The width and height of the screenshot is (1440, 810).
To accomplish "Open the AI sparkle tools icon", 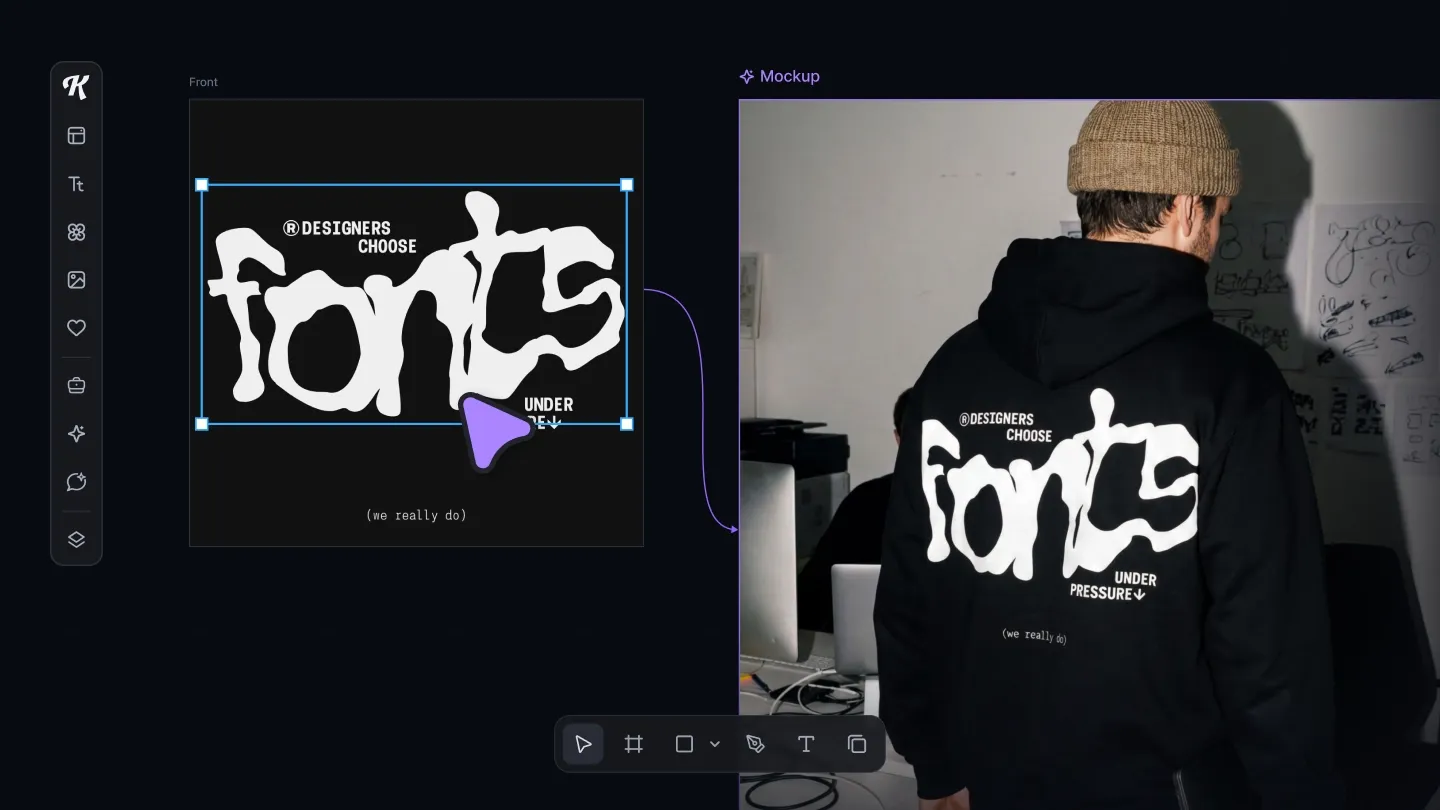I will (x=76, y=433).
